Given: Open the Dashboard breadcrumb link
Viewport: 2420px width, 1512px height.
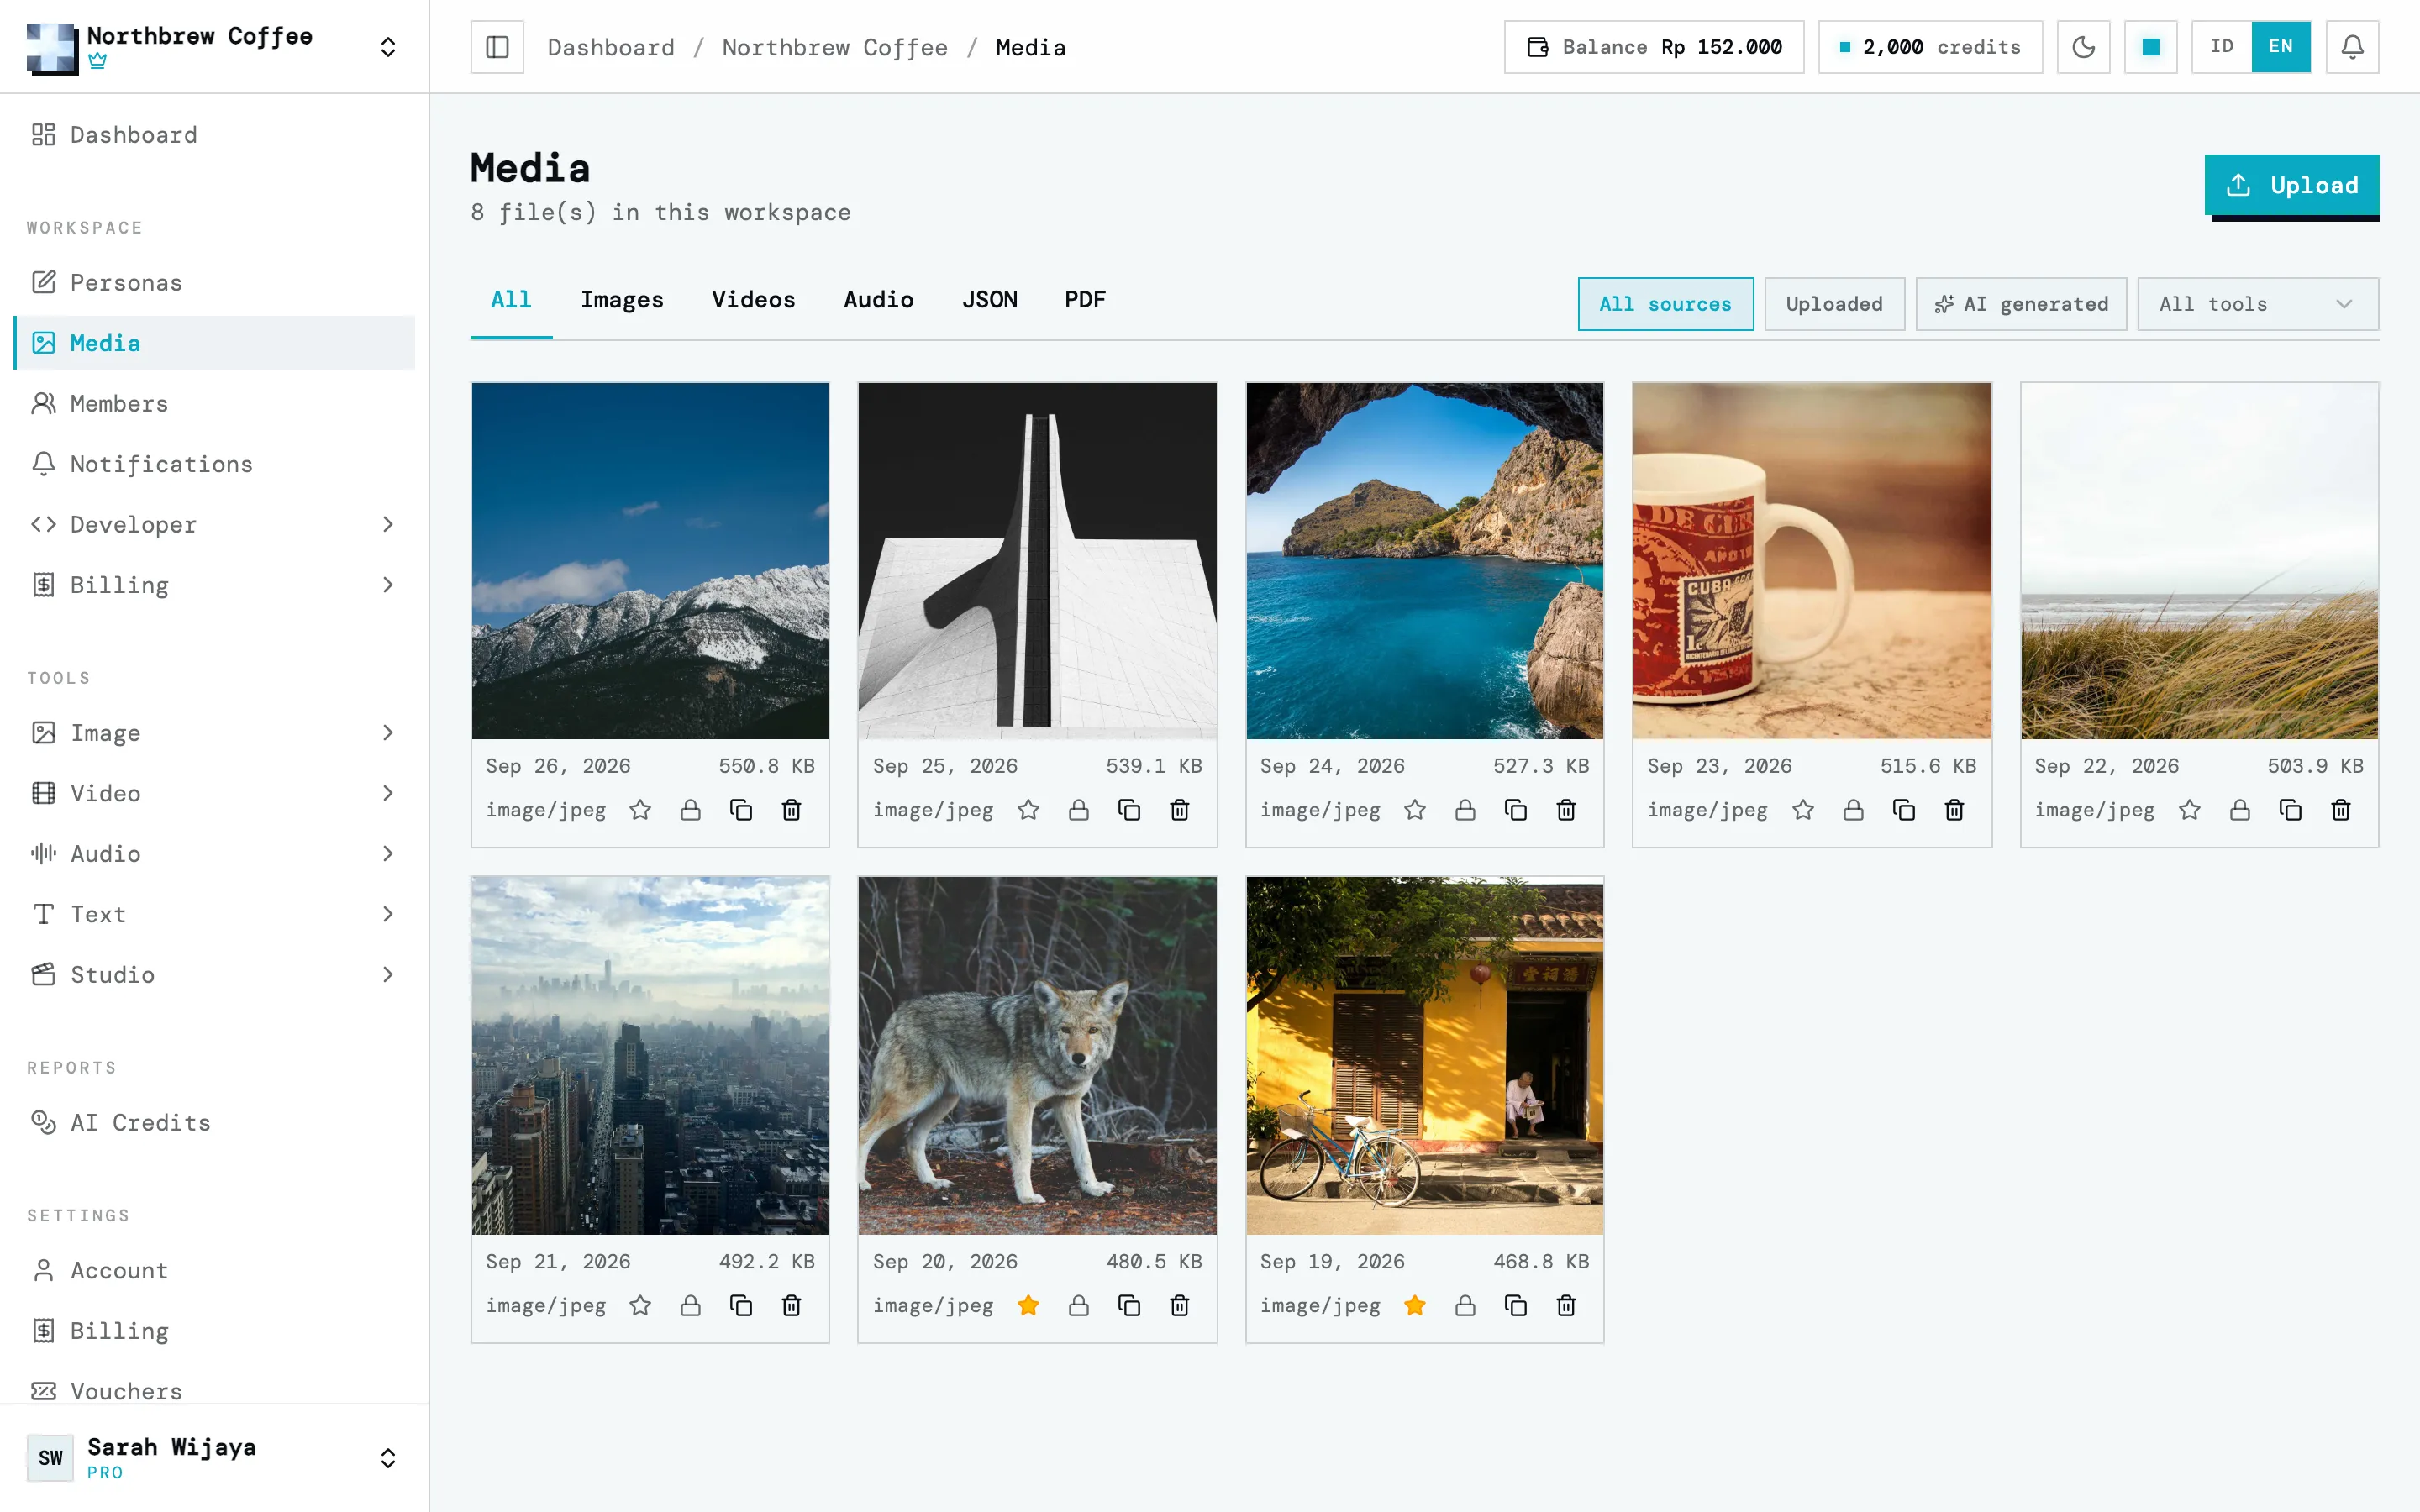Looking at the screenshot, I should [611, 47].
